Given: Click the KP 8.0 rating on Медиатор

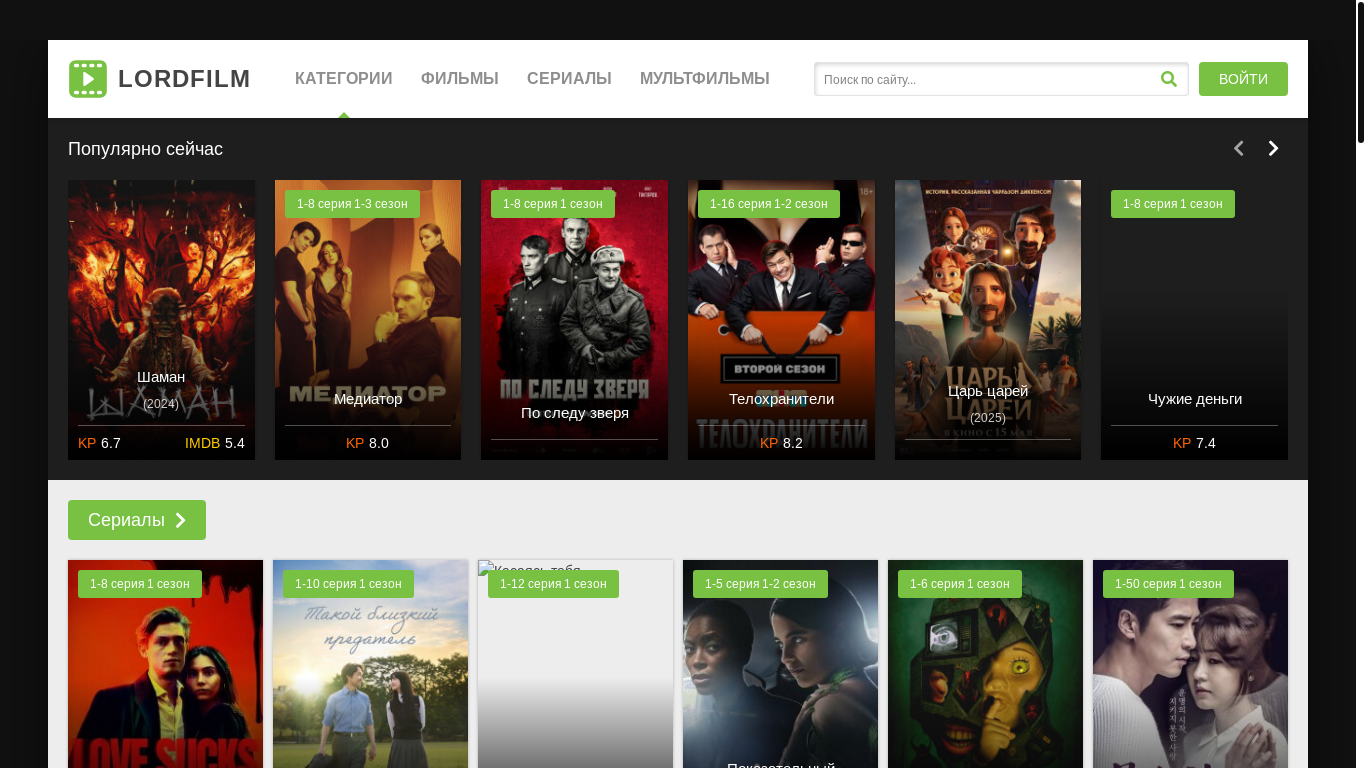Looking at the screenshot, I should coord(367,443).
